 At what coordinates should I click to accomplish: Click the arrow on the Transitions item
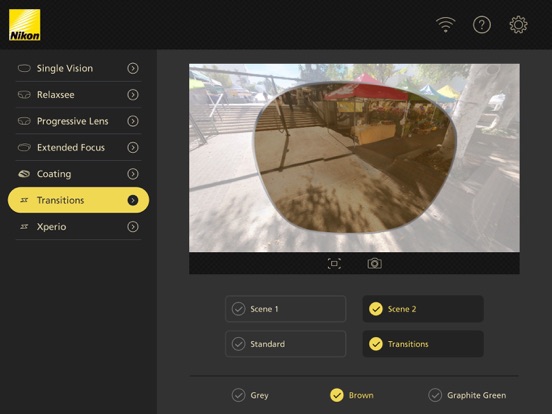coord(133,200)
